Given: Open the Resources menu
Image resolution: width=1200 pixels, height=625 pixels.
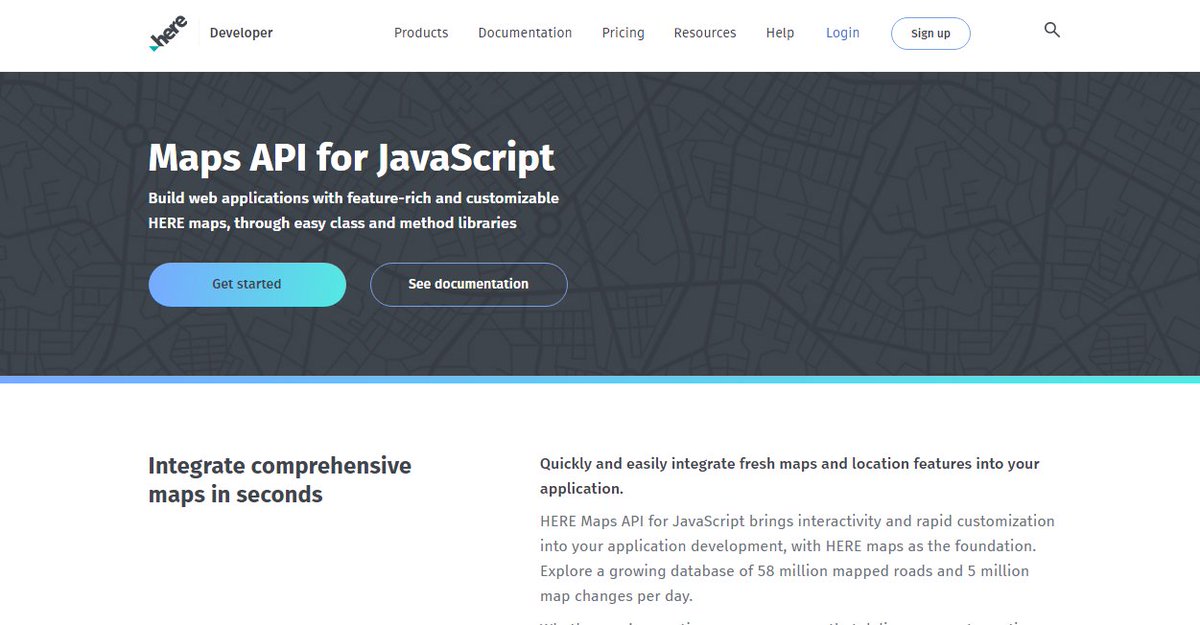Looking at the screenshot, I should 705,33.
